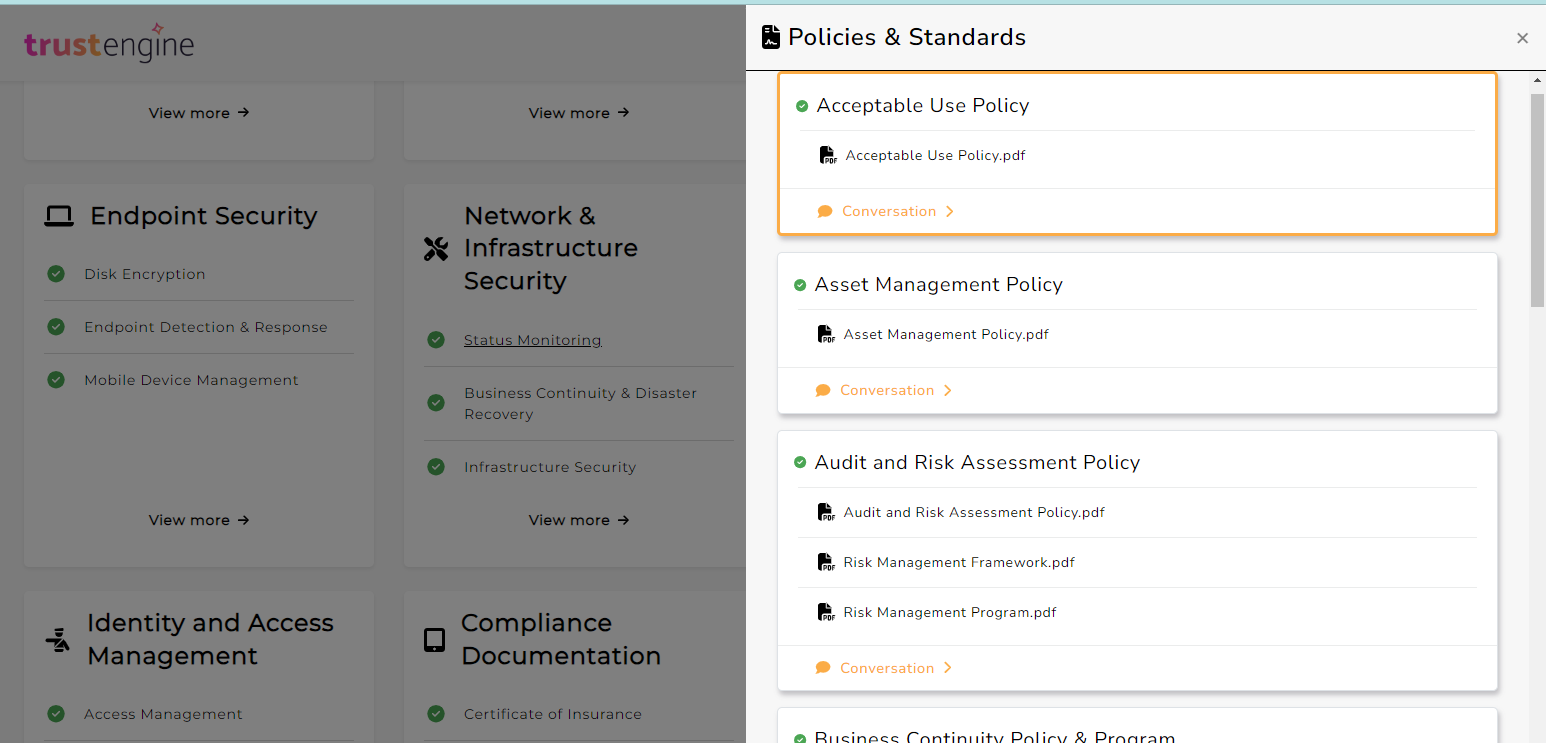Click the green check beside Disk Encryption
The height and width of the screenshot is (743, 1546).
[56, 274]
